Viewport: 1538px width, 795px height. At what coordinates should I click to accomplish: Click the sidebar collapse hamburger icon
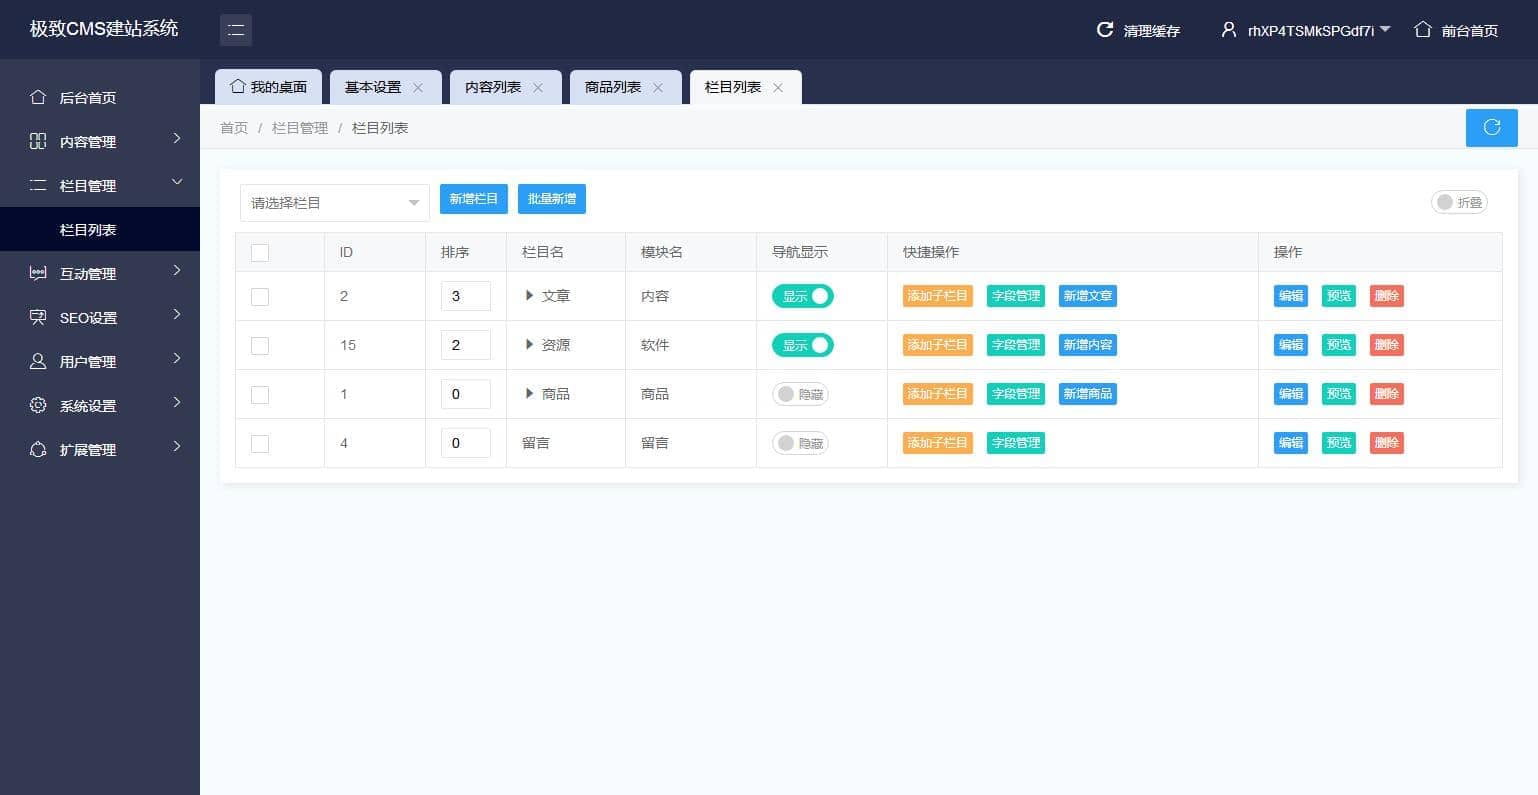[236, 30]
